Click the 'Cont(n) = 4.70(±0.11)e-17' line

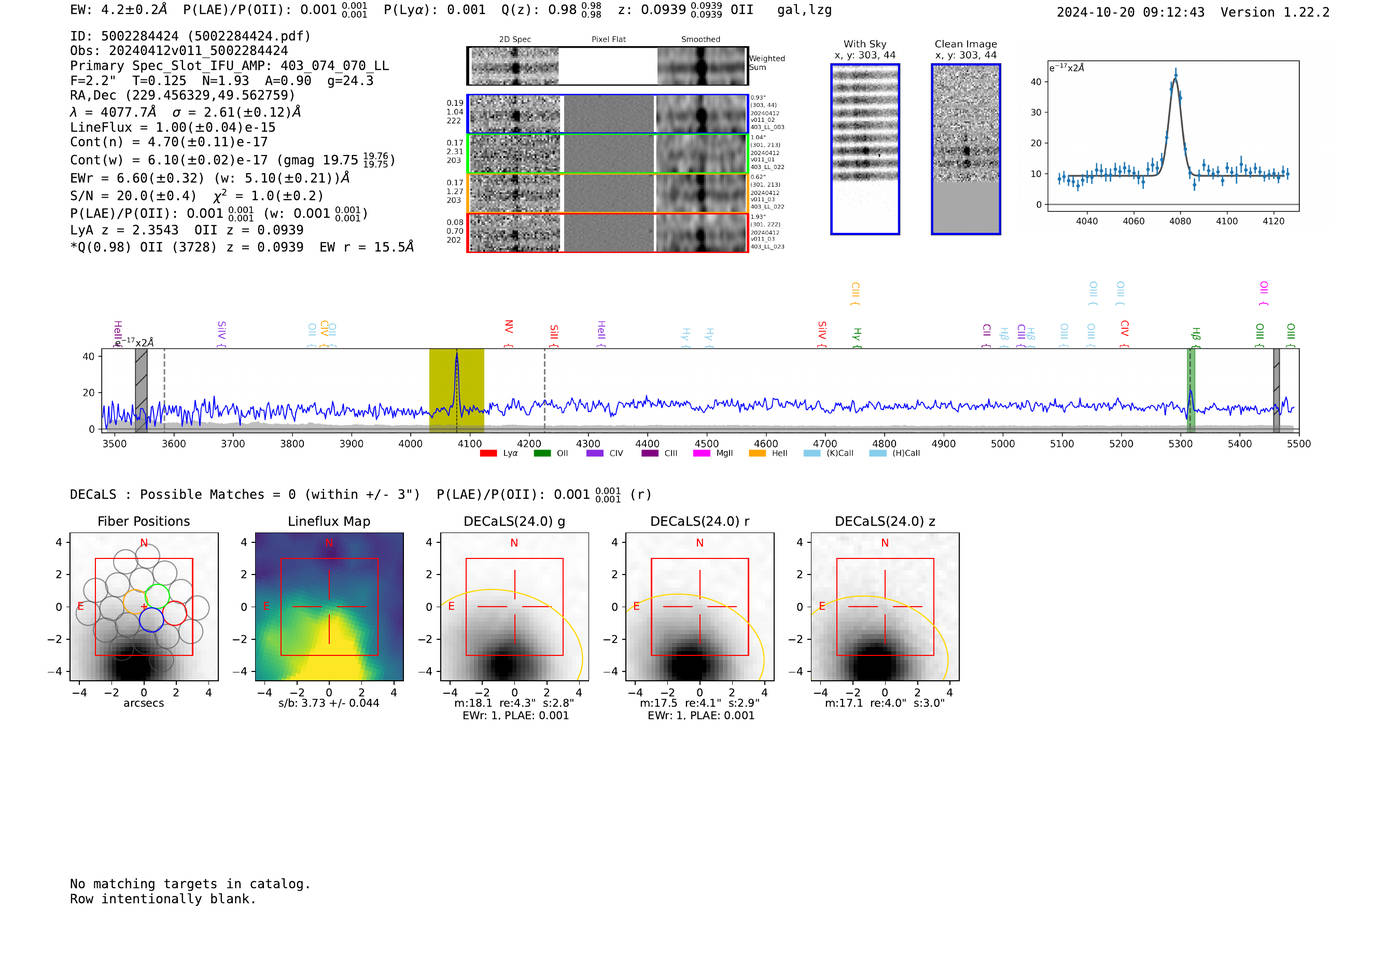click(x=169, y=142)
